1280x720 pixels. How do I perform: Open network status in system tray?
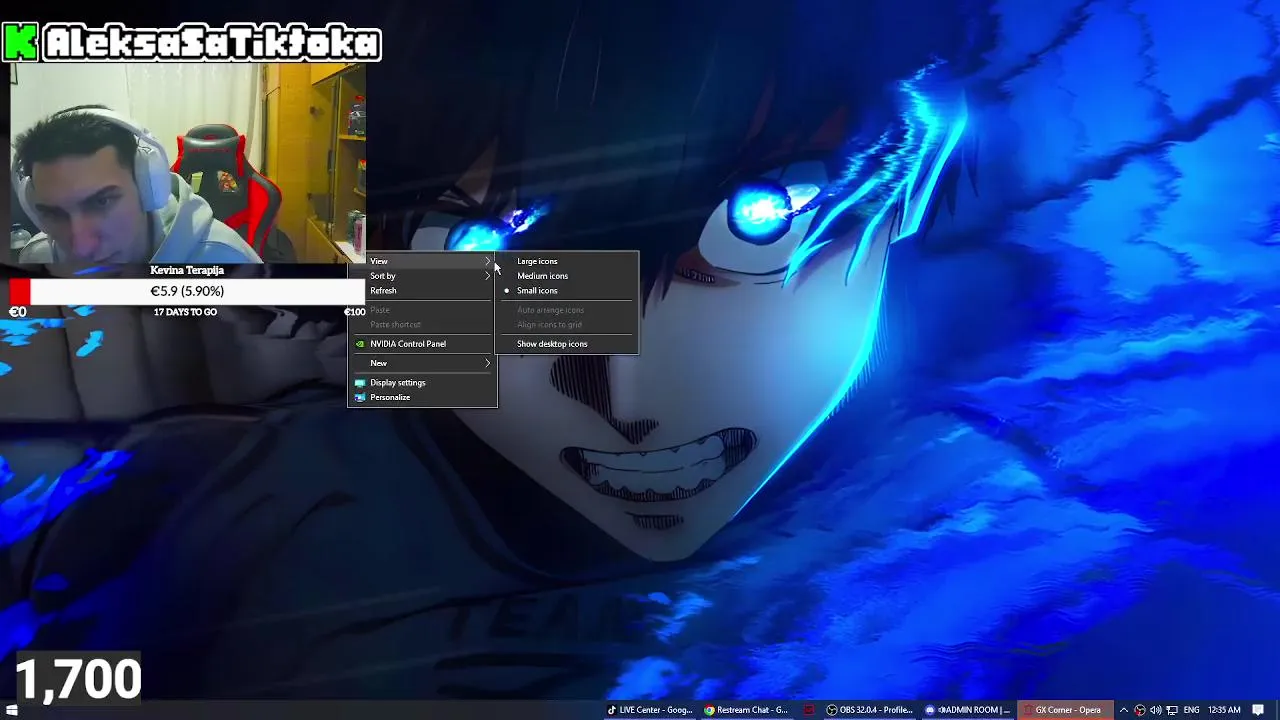1172,710
